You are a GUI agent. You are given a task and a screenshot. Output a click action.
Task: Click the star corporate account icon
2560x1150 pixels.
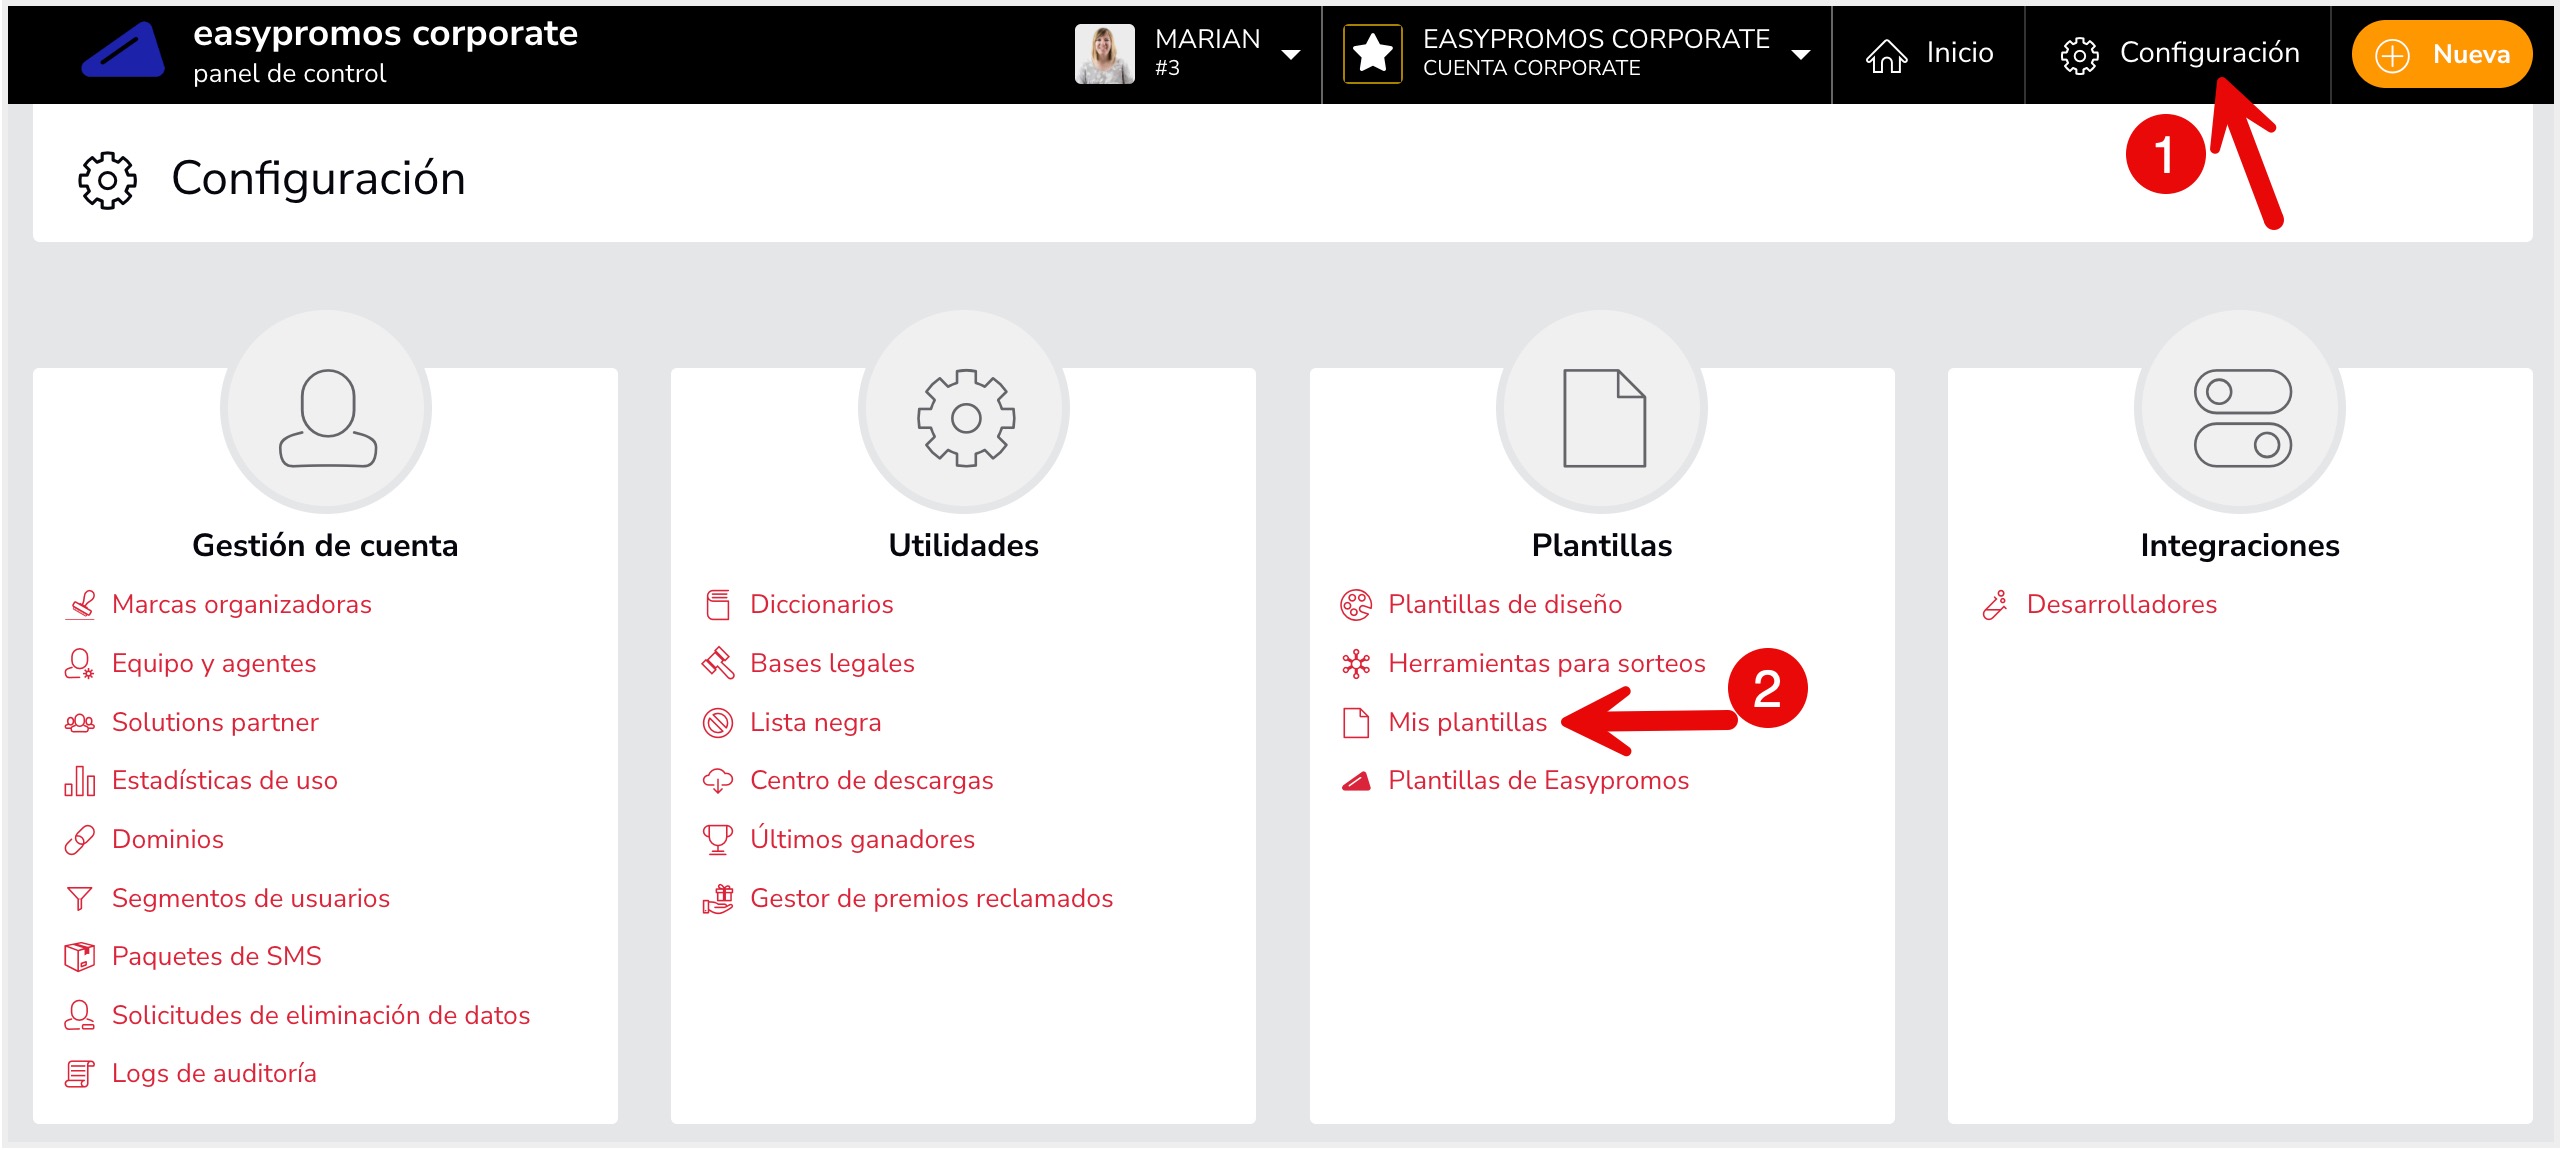(1373, 54)
